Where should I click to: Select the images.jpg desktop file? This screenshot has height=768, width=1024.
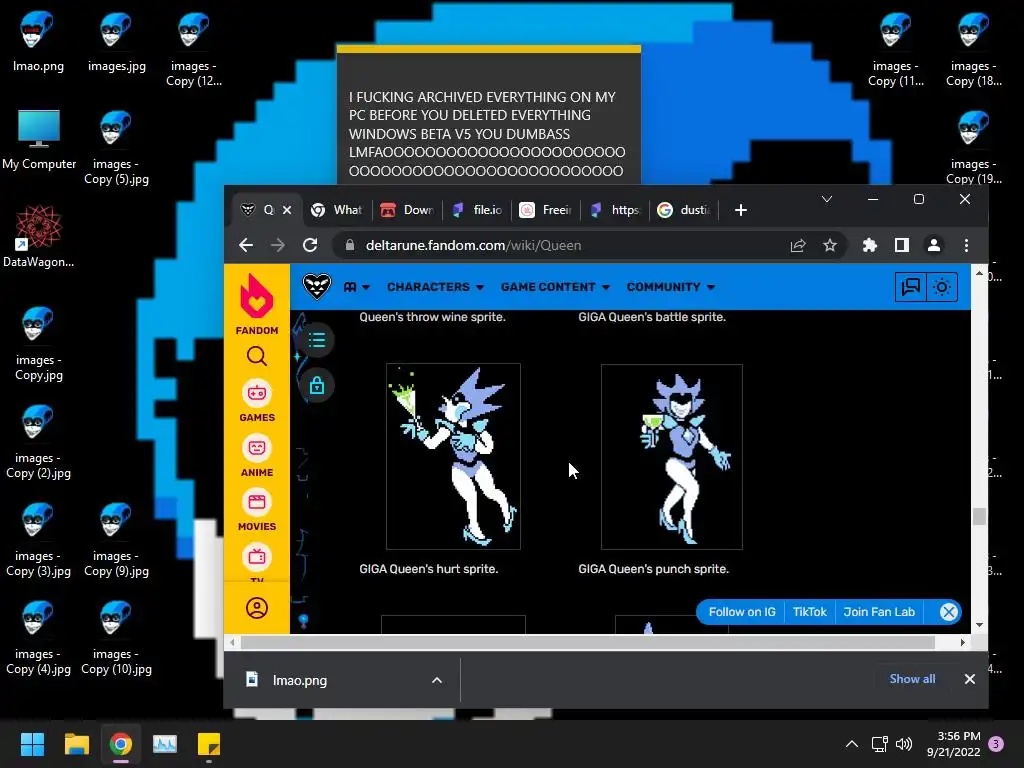(116, 42)
